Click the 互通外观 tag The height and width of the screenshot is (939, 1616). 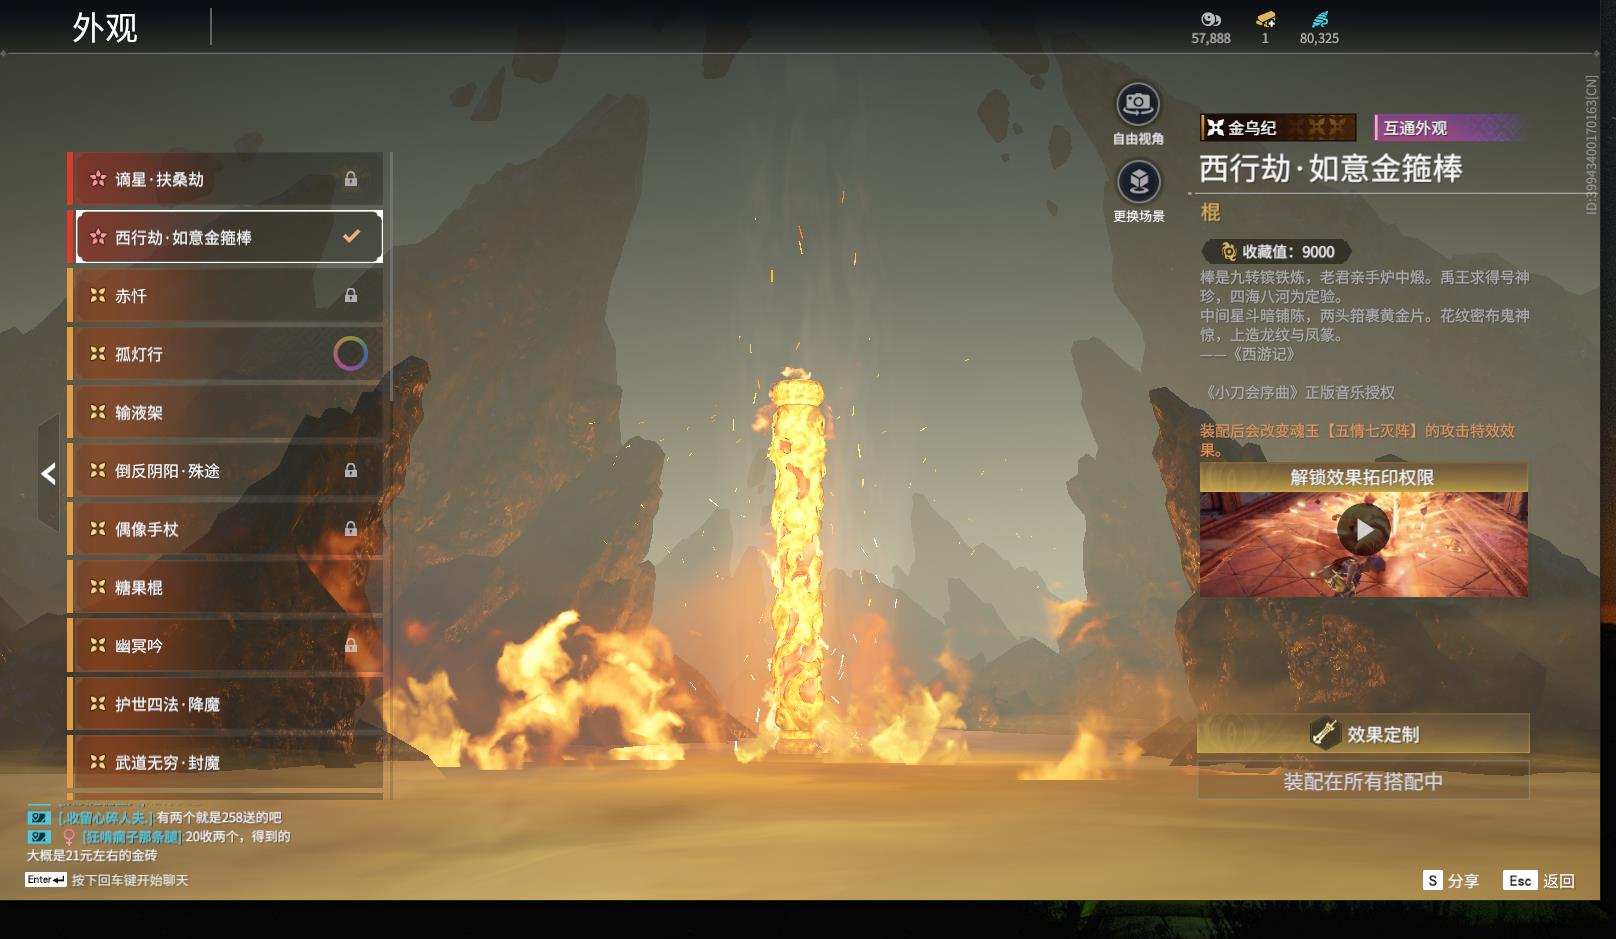pos(1449,128)
